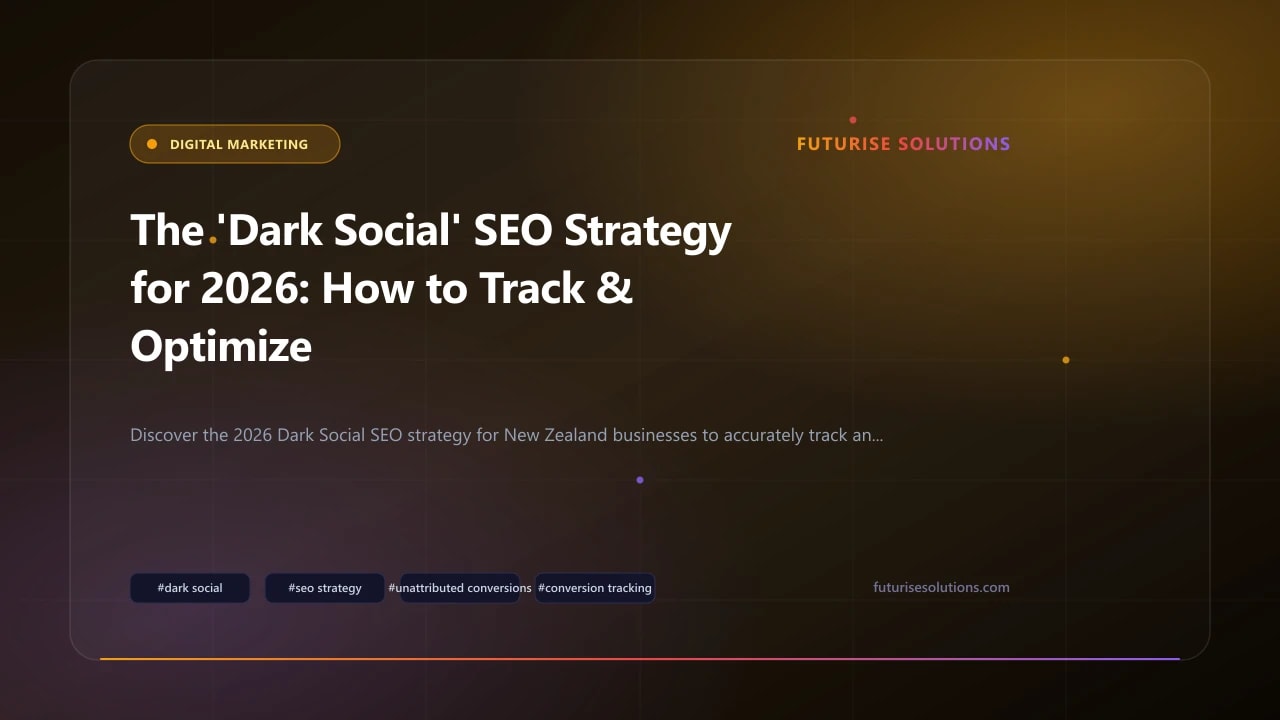This screenshot has width=1280, height=720.
Task: Click the description starting "Discover the 2026"
Action: (x=506, y=436)
